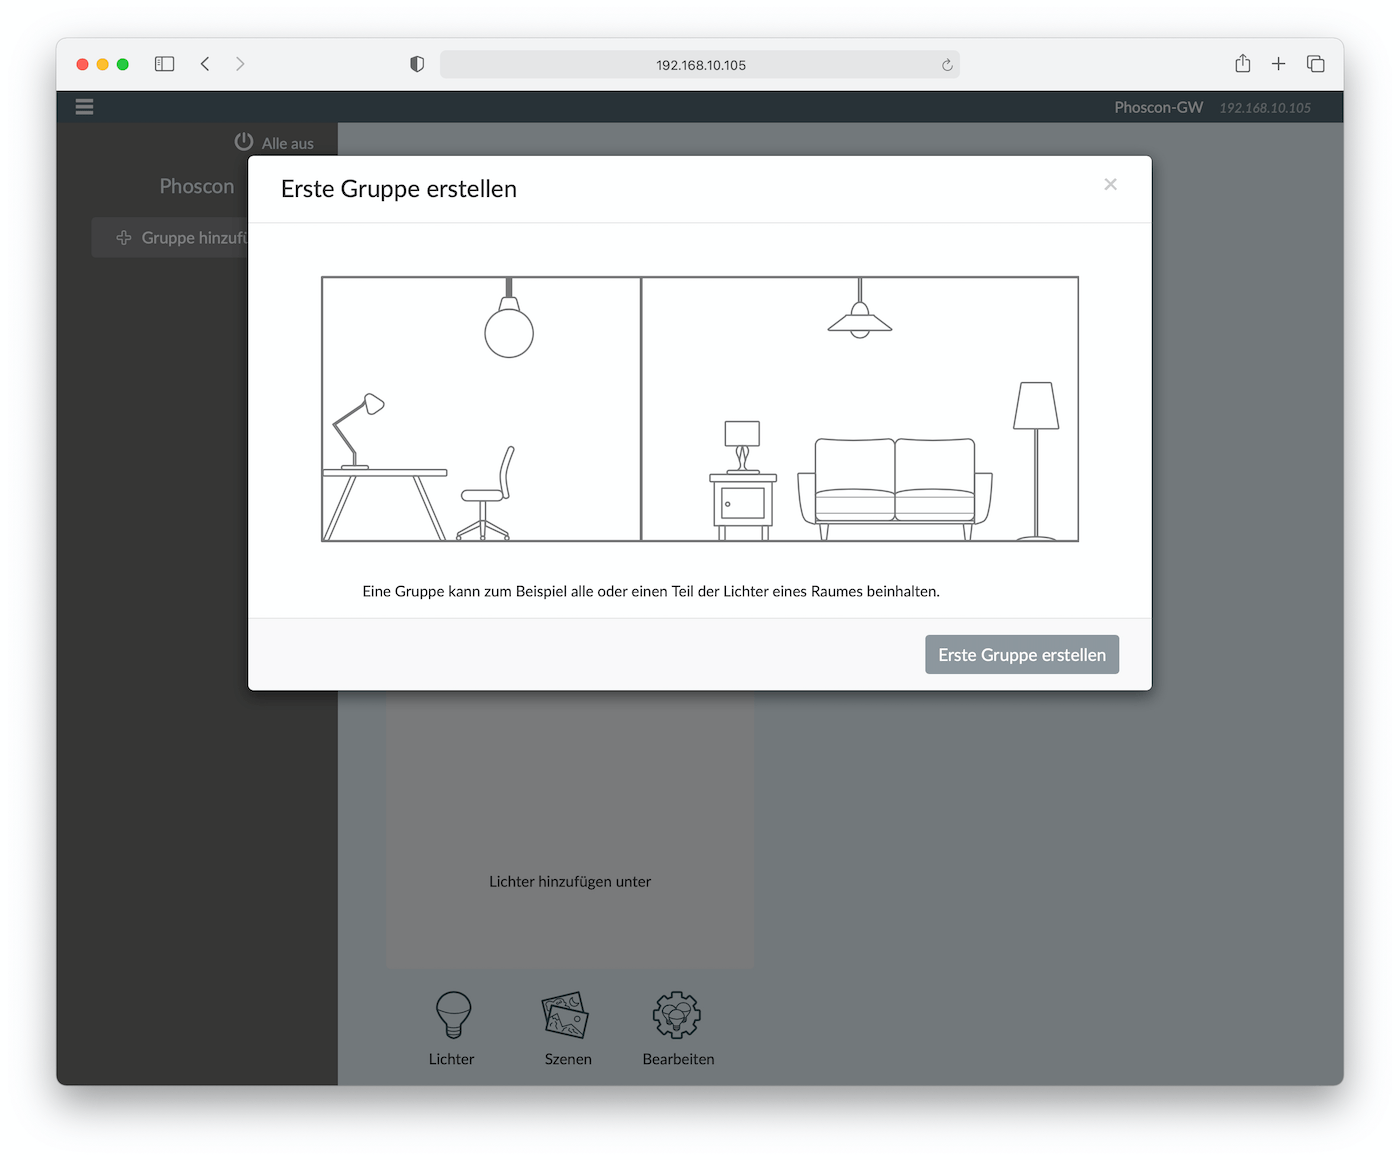Click the green full screen window button
Screen dimensions: 1400x1160
click(x=123, y=64)
